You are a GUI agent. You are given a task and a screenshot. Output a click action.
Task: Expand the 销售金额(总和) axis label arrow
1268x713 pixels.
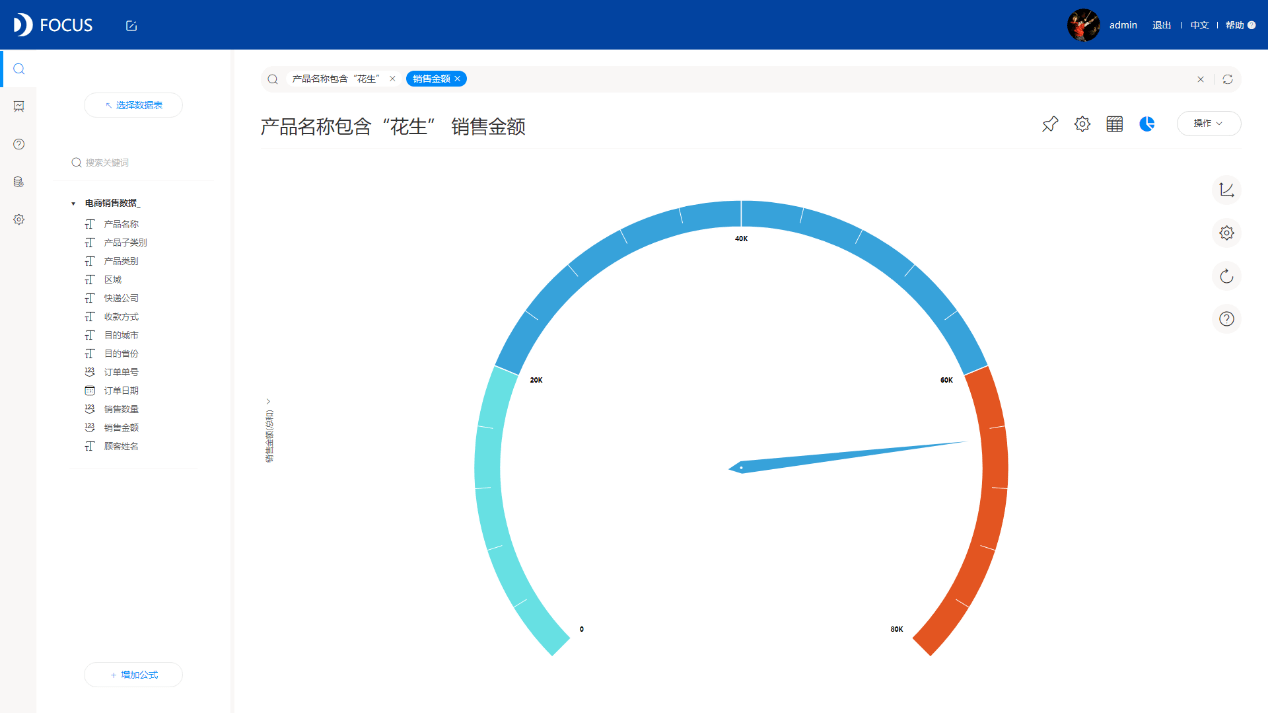[269, 401]
